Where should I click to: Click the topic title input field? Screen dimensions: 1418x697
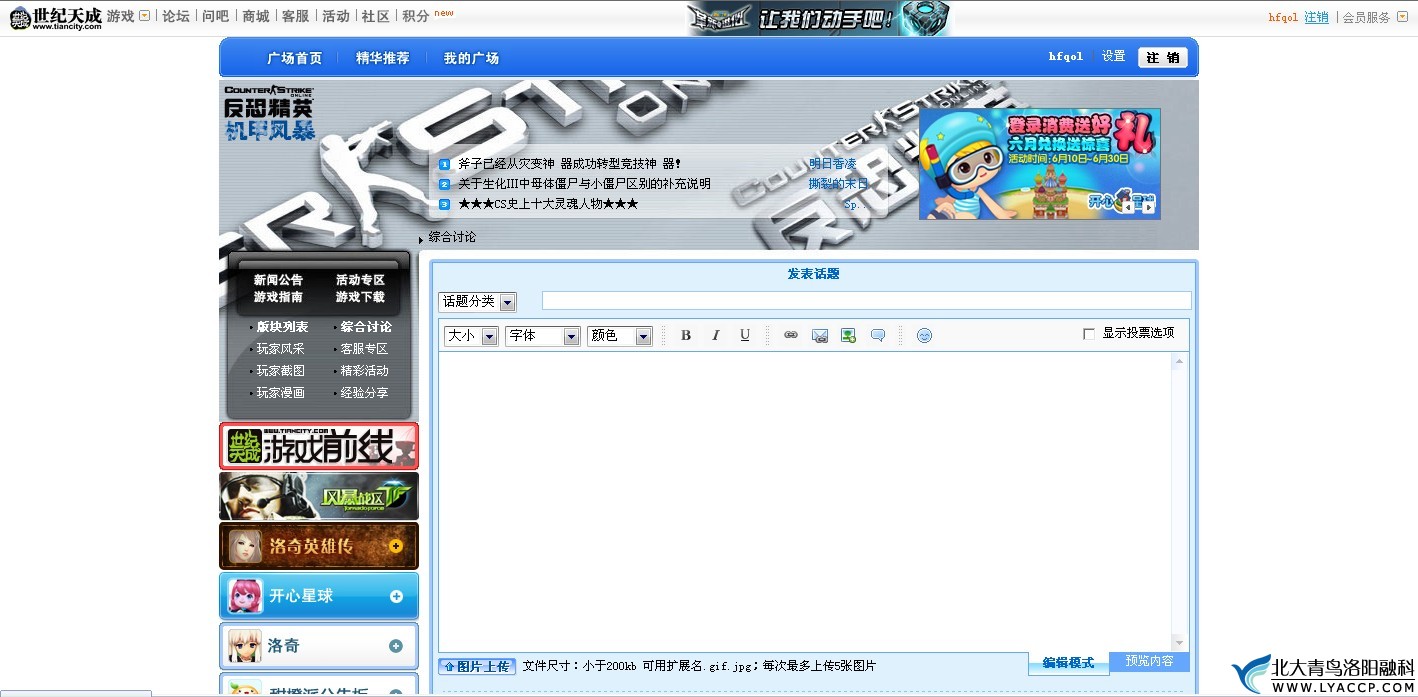coord(866,301)
